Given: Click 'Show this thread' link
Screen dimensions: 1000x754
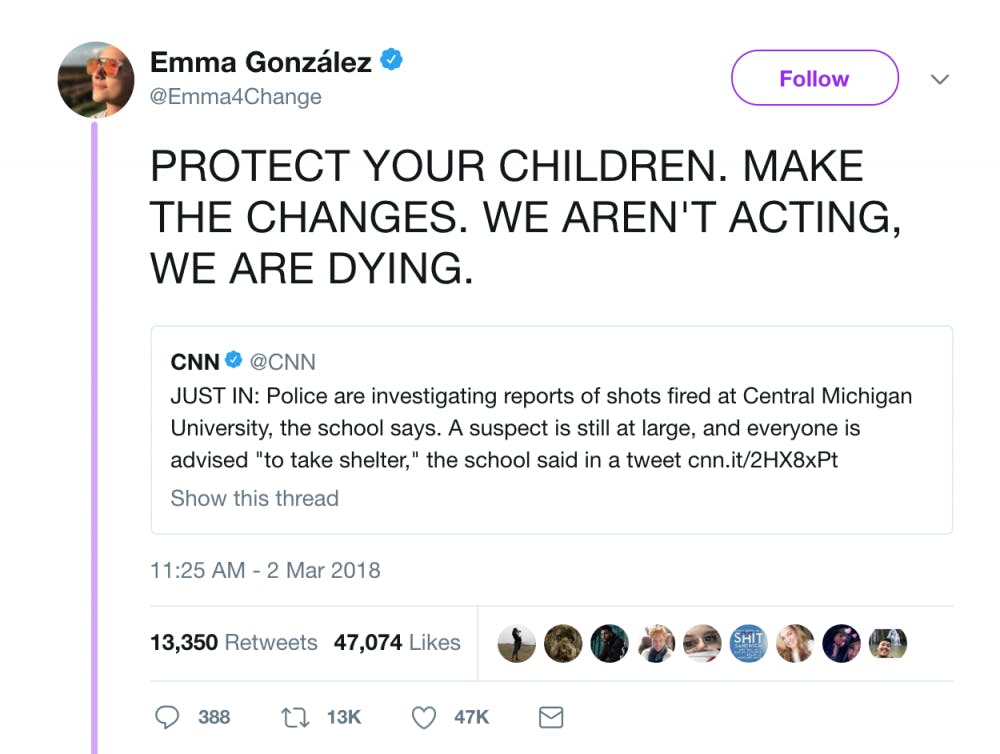Looking at the screenshot, I should pos(254,498).
